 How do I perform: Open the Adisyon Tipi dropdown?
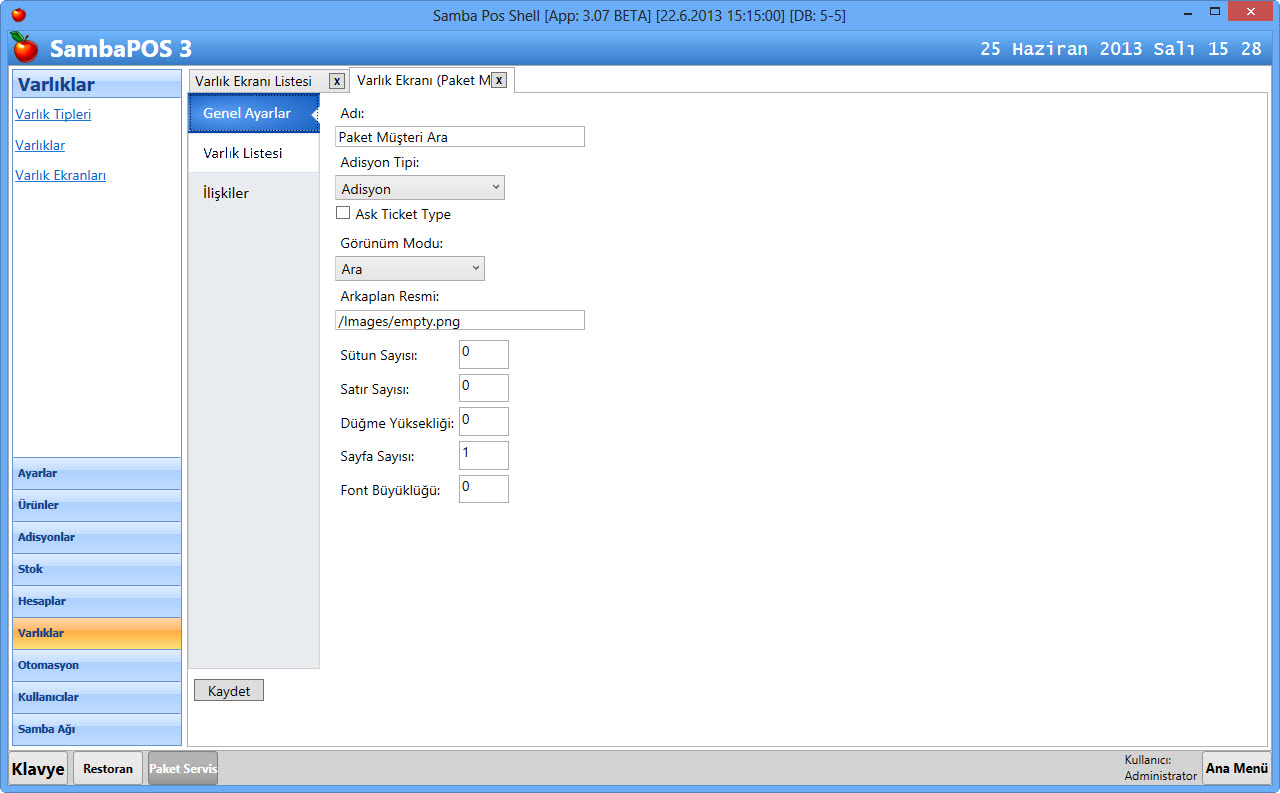[420, 188]
